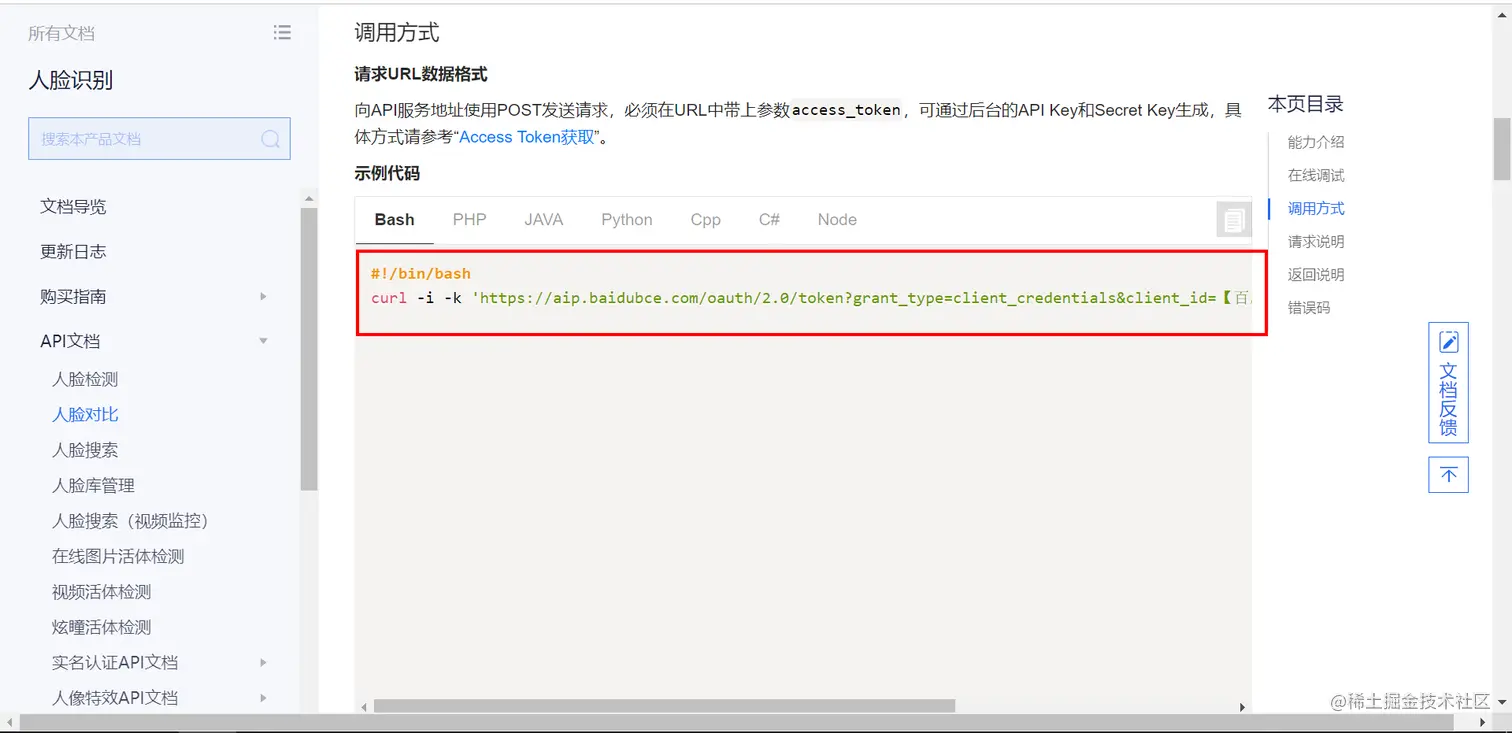Image resolution: width=1512 pixels, height=733 pixels.
Task: Jump to 请求说明 in page contents
Action: coord(1316,241)
